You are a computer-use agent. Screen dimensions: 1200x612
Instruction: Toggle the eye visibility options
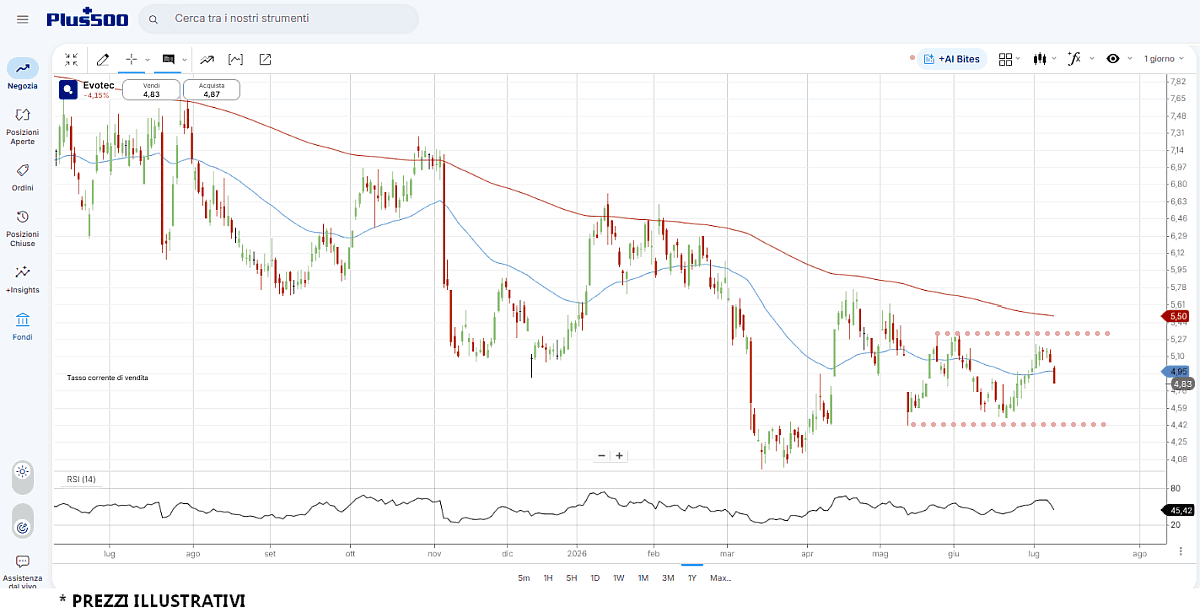pyautogui.click(x=1119, y=59)
